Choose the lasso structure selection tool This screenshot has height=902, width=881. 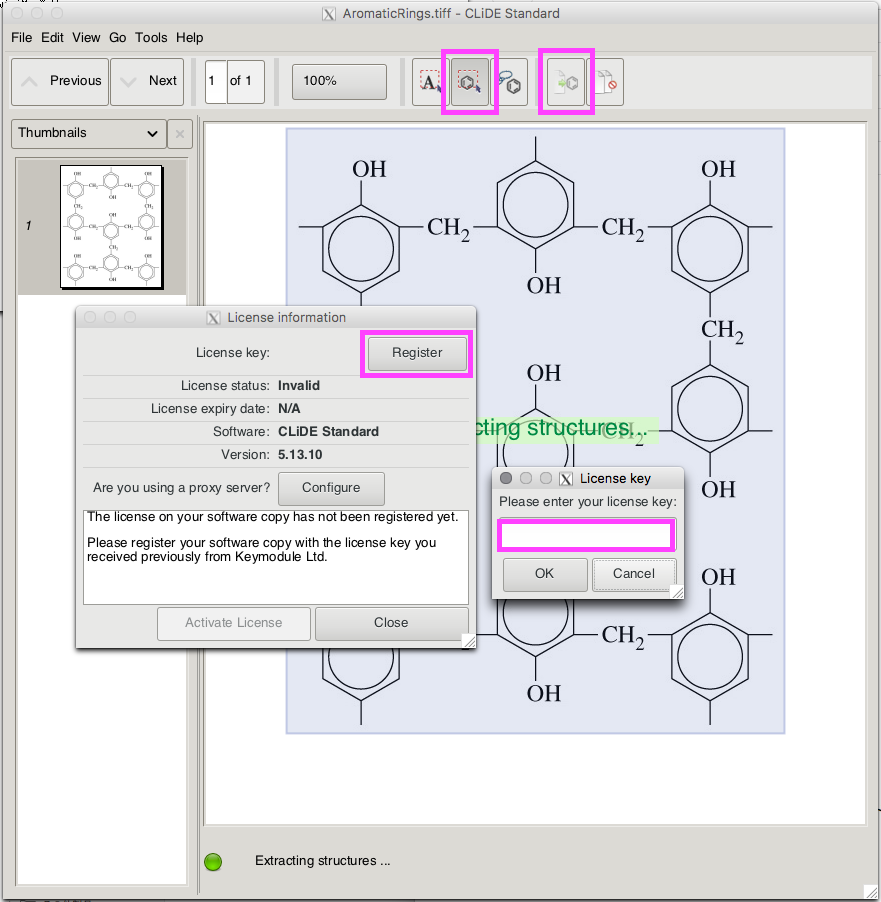point(510,82)
